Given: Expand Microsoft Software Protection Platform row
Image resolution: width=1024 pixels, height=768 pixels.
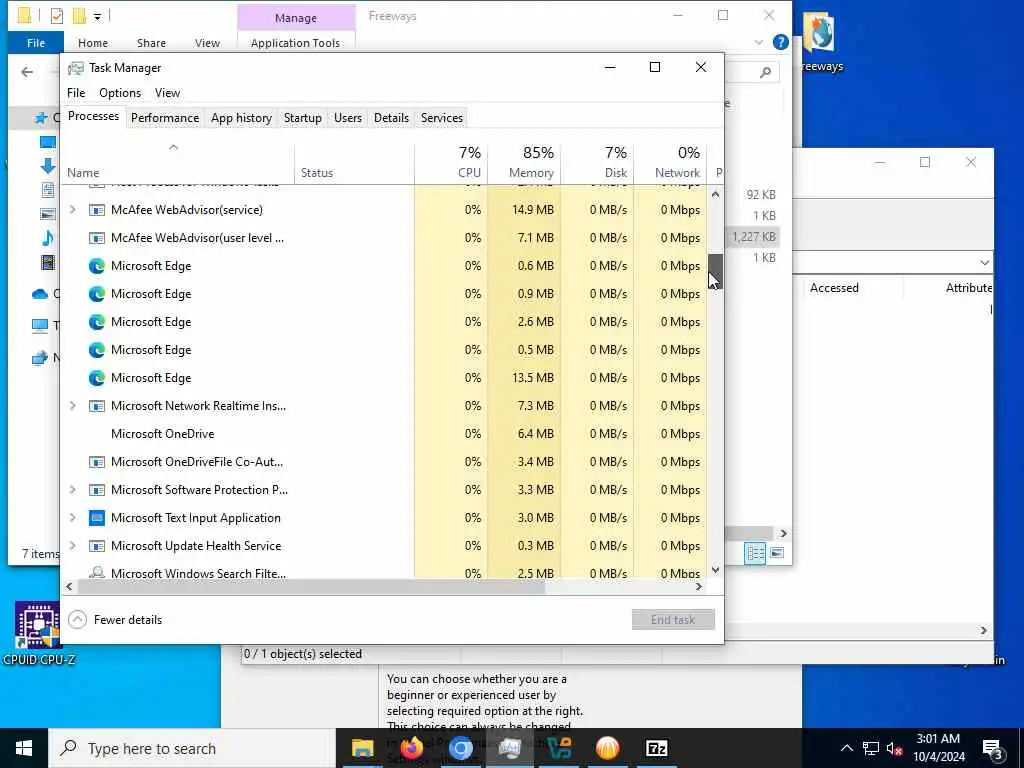Looking at the screenshot, I should 72,490.
